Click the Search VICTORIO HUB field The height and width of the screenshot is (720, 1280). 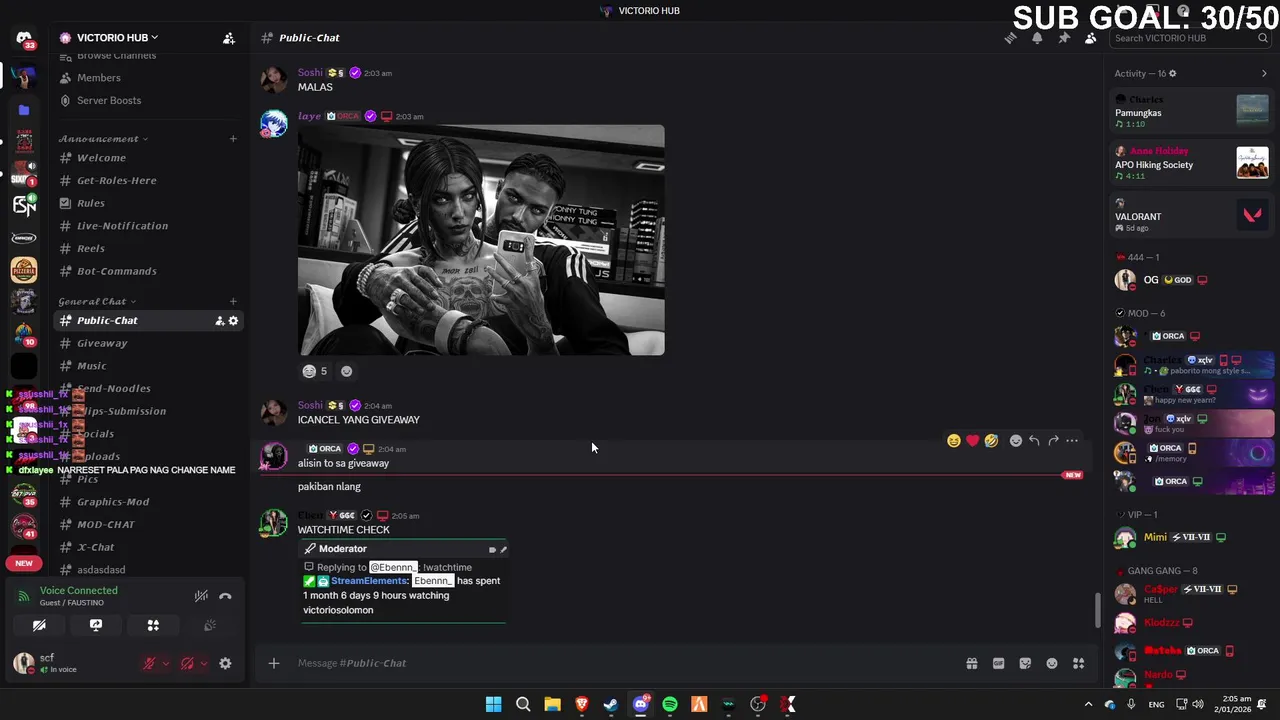click(x=1190, y=38)
